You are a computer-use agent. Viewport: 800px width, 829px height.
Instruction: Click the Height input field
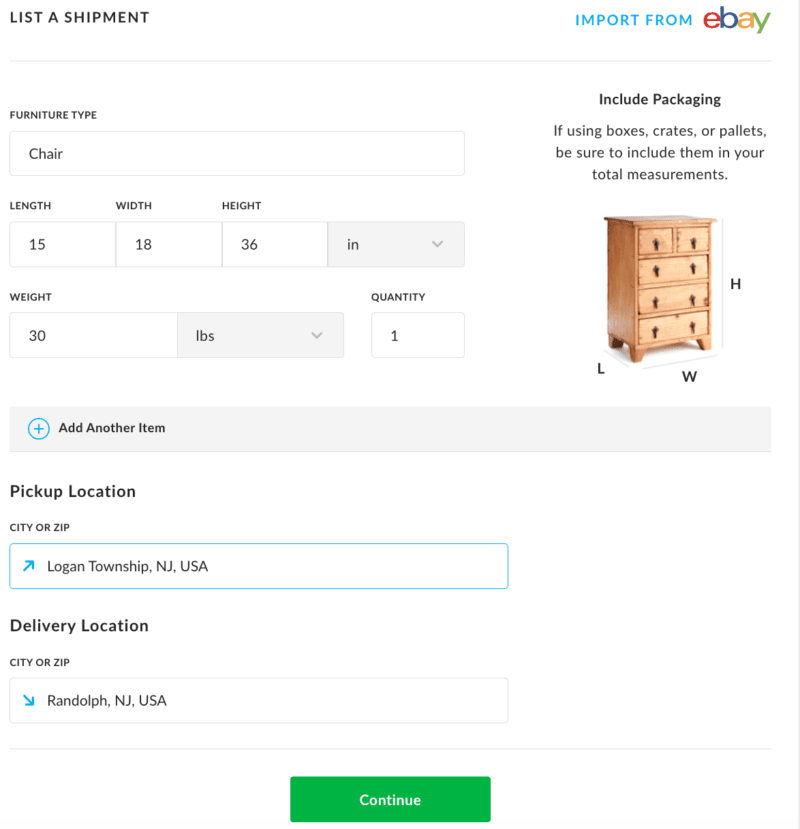tap(274, 244)
